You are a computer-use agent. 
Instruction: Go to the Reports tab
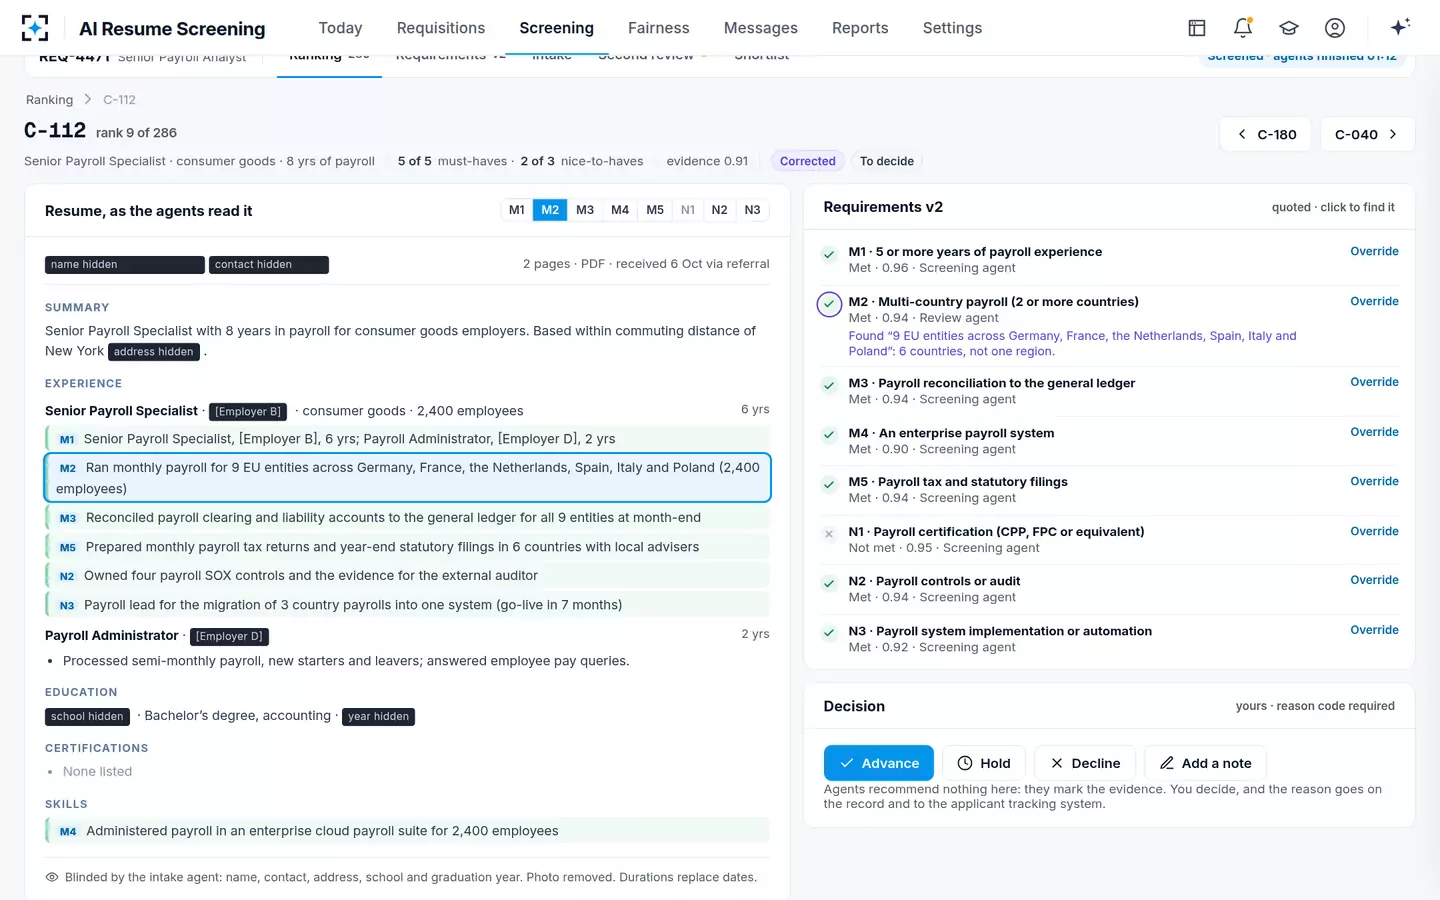[x=860, y=28]
